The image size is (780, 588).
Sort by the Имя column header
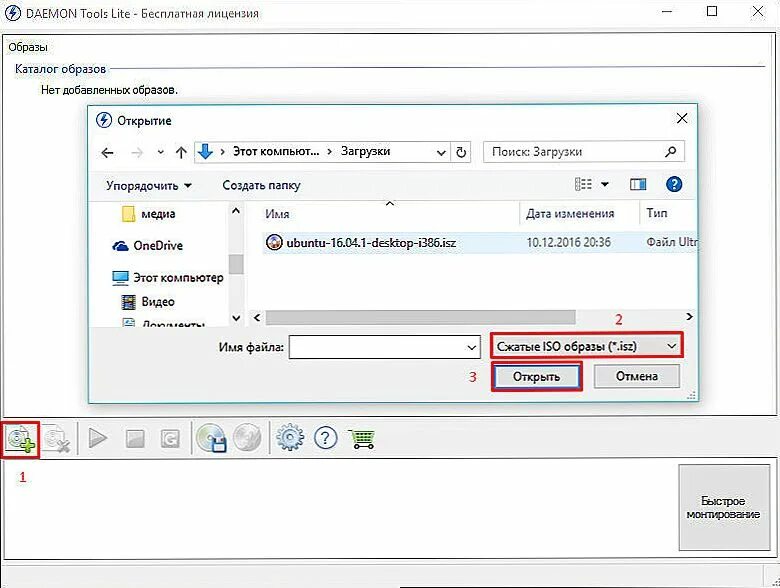277,214
